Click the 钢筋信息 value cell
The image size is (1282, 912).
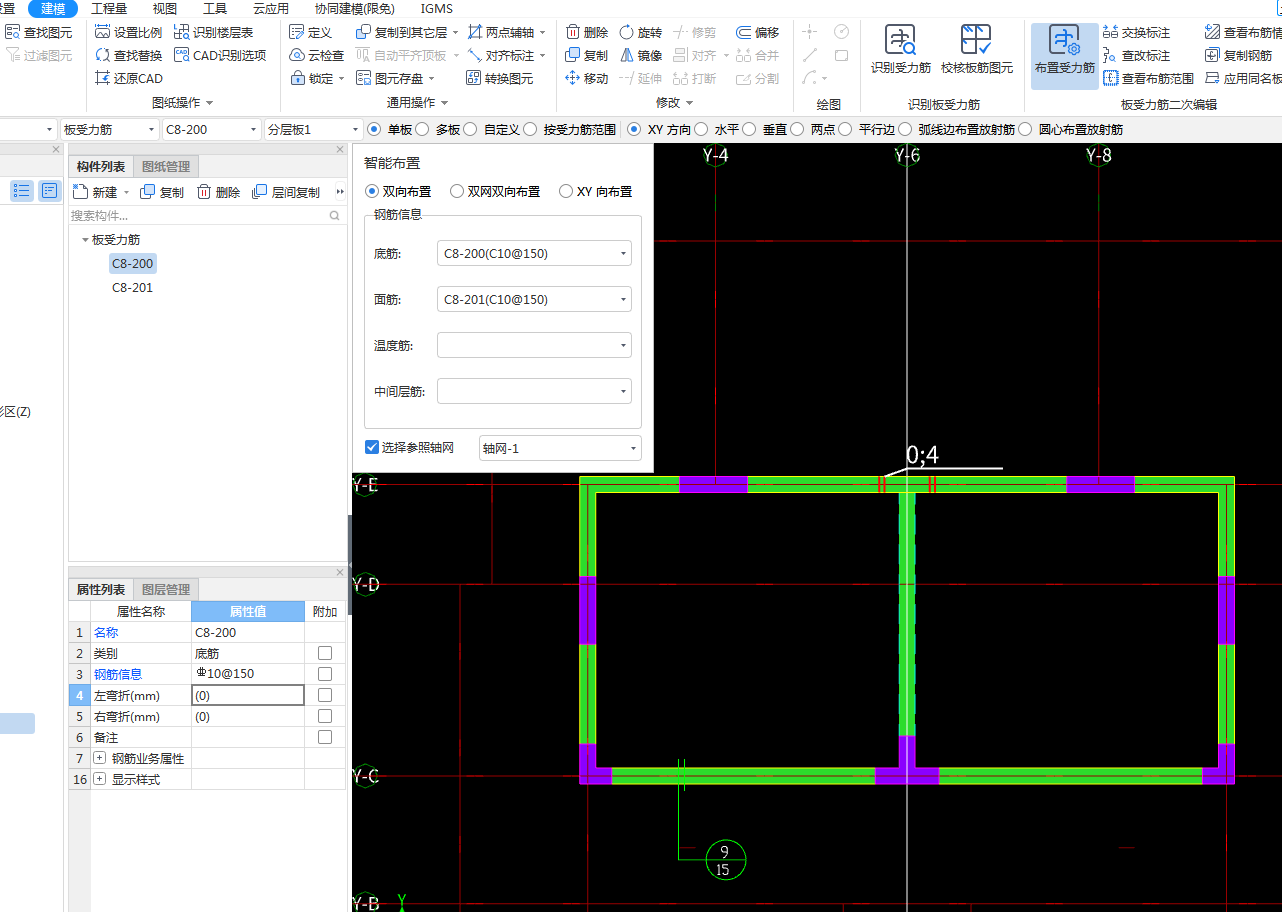click(248, 674)
